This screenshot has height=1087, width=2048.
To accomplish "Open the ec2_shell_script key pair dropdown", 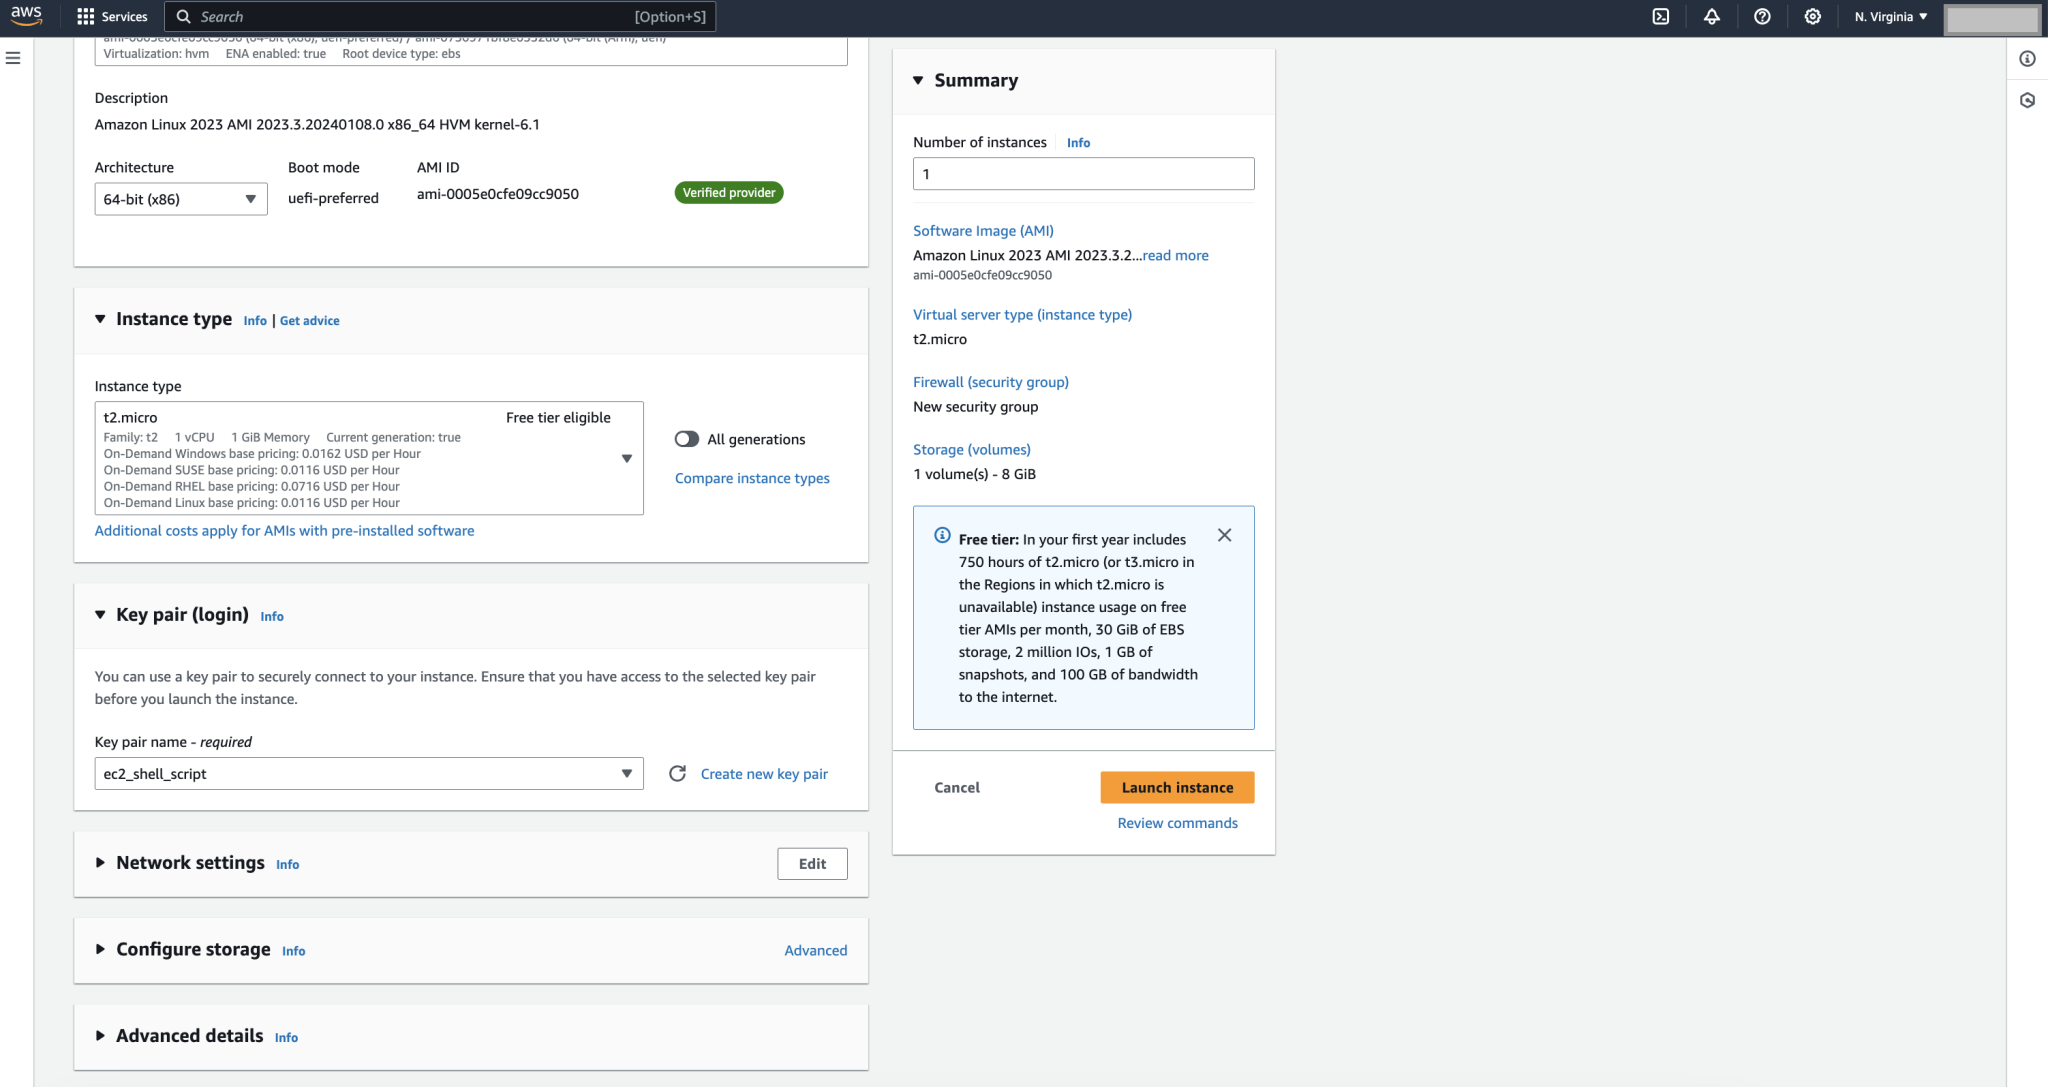I will (x=368, y=773).
